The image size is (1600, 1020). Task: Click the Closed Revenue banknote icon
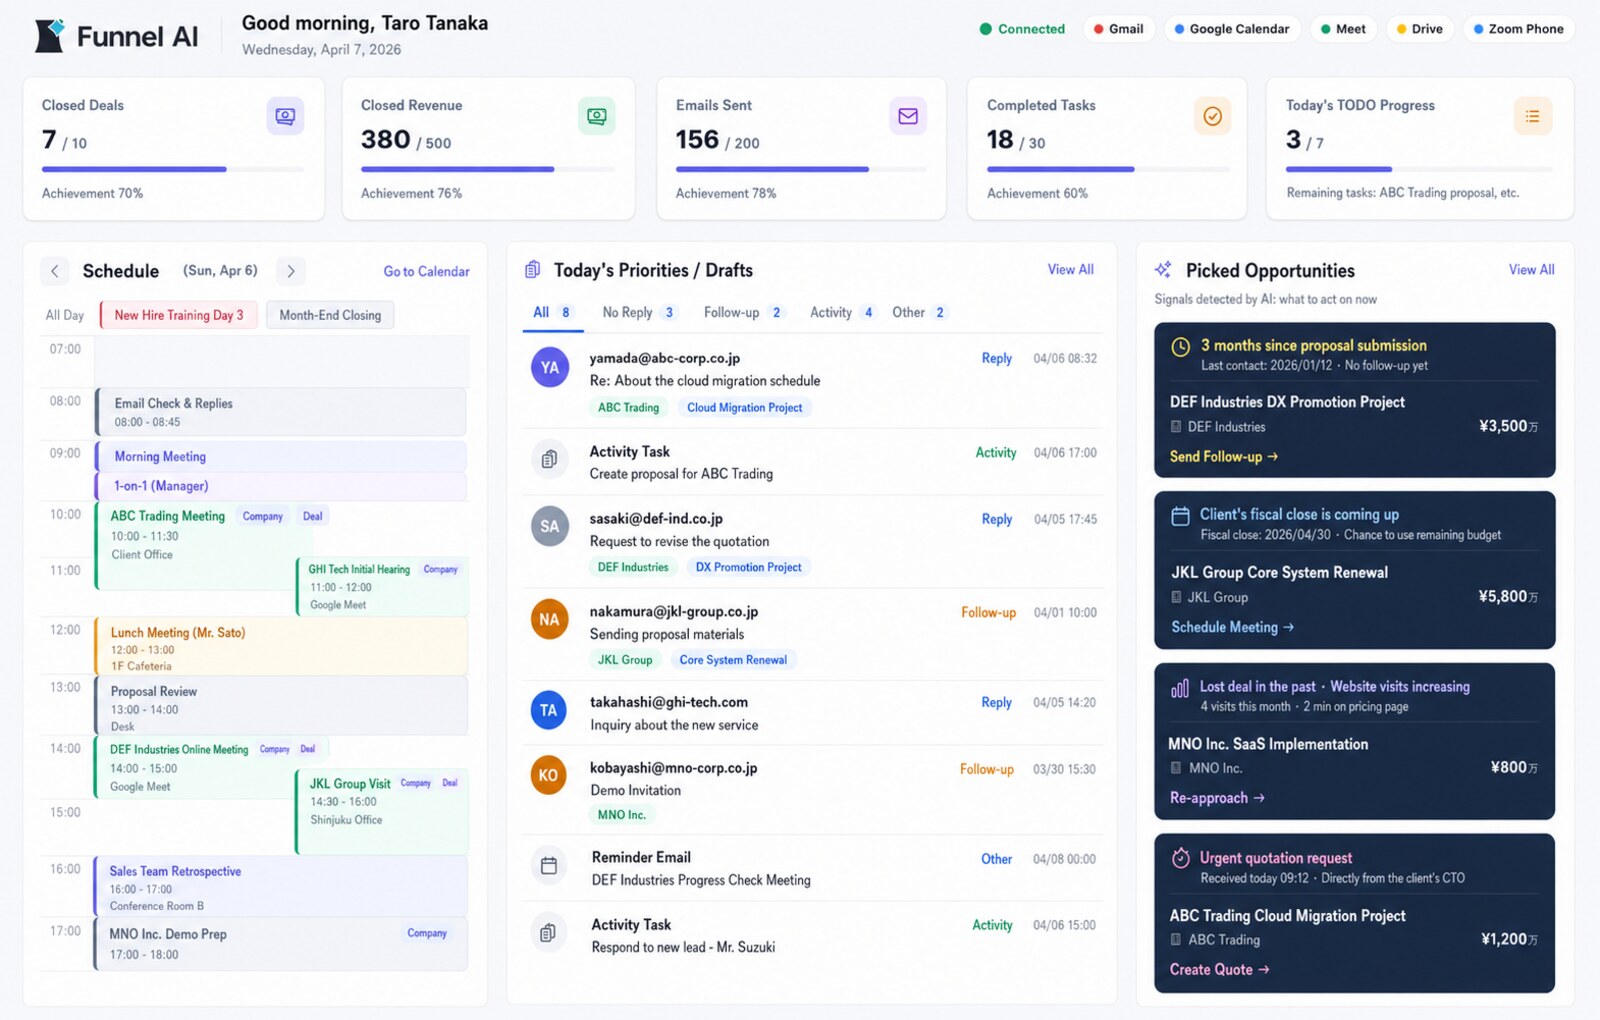pyautogui.click(x=597, y=116)
